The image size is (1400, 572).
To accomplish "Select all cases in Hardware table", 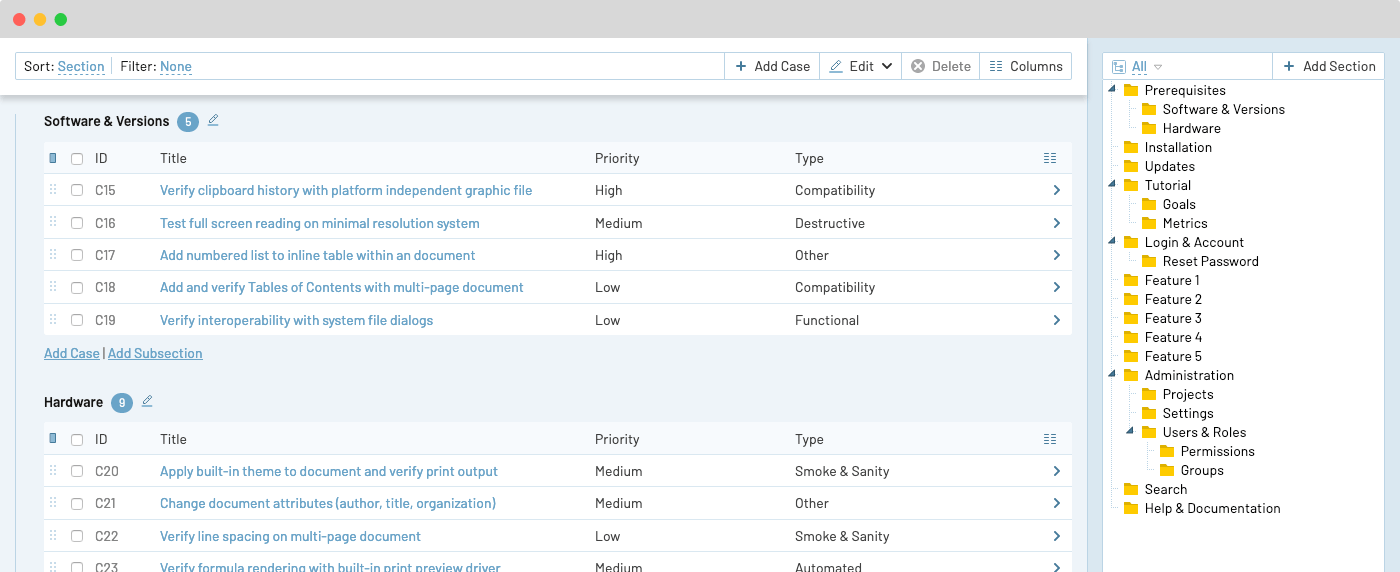I will tap(77, 439).
